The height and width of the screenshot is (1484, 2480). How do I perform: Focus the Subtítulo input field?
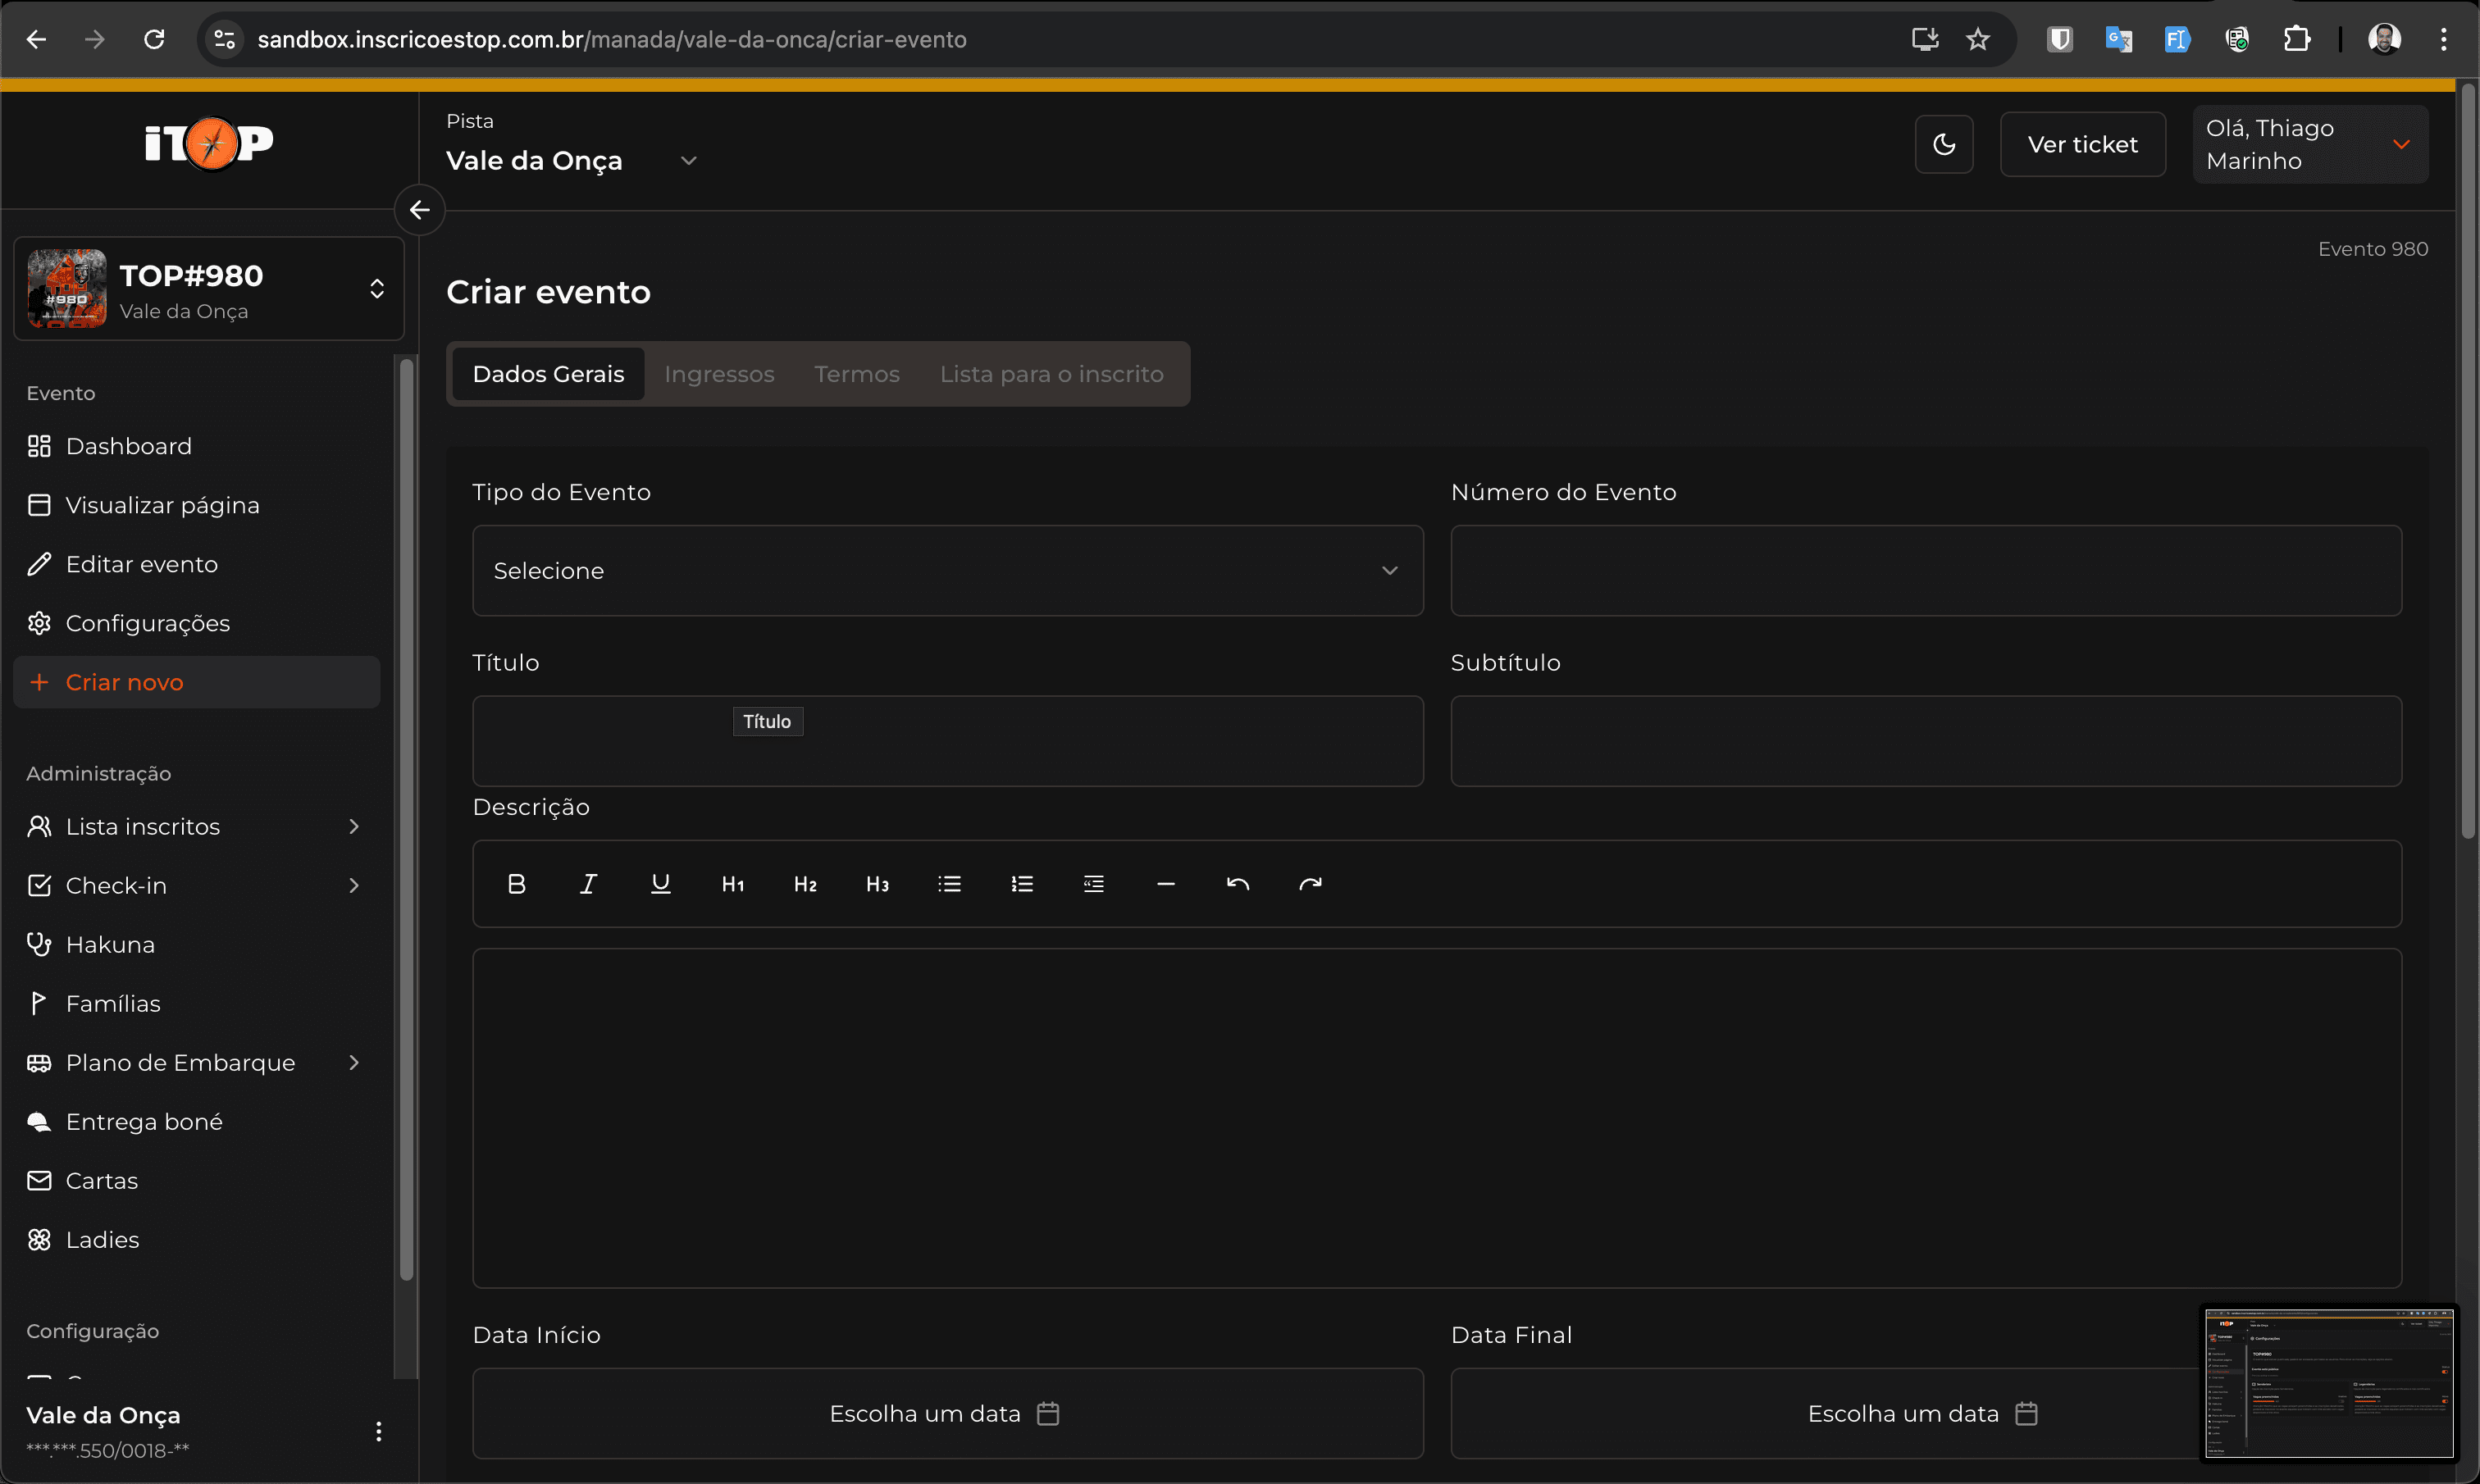tap(1926, 741)
